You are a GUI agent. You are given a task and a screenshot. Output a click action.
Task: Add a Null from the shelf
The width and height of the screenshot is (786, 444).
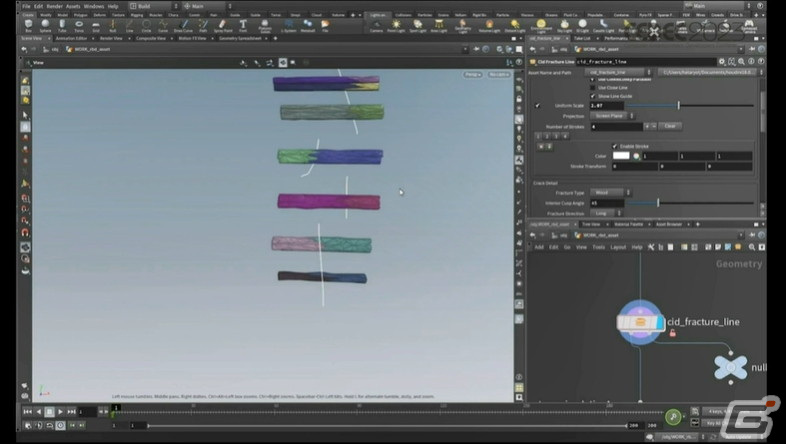pyautogui.click(x=113, y=25)
